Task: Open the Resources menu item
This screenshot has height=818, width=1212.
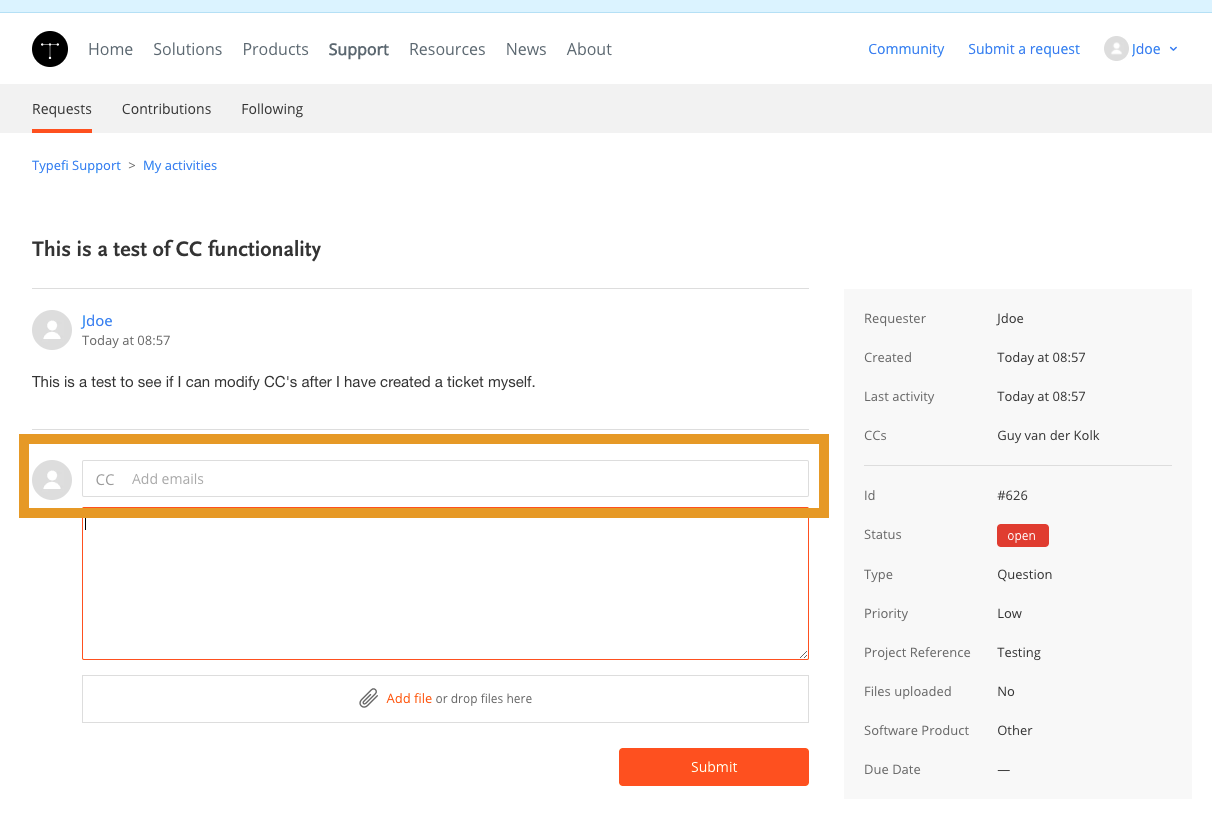Action: (x=447, y=49)
